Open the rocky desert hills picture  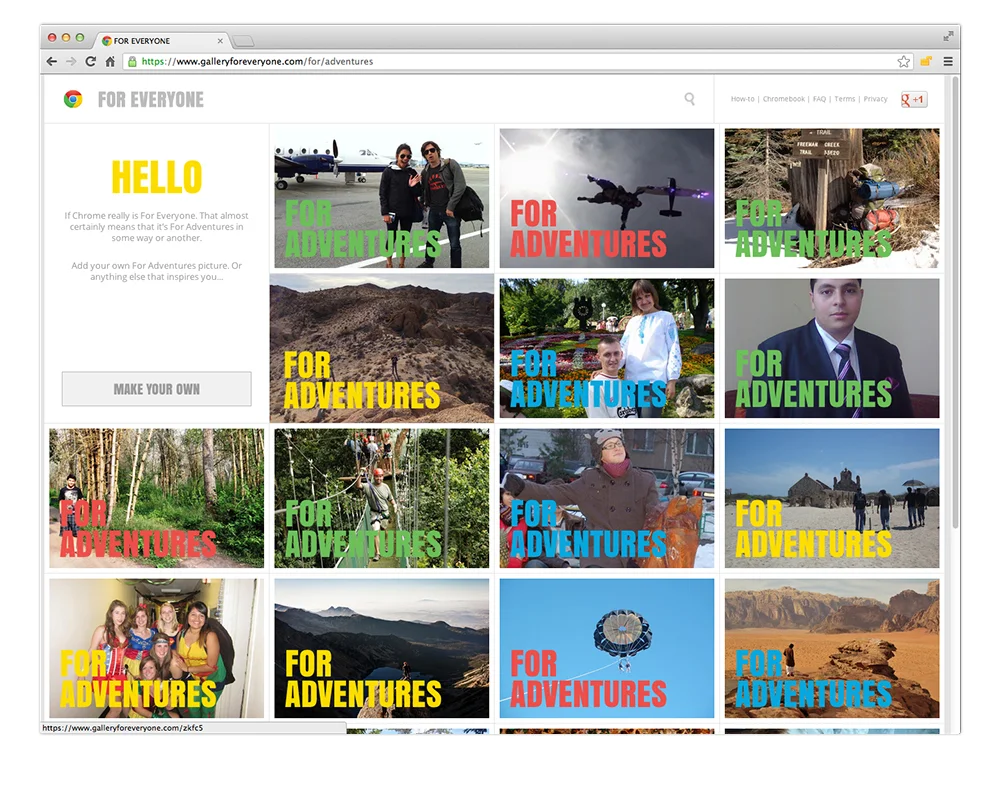(381, 348)
